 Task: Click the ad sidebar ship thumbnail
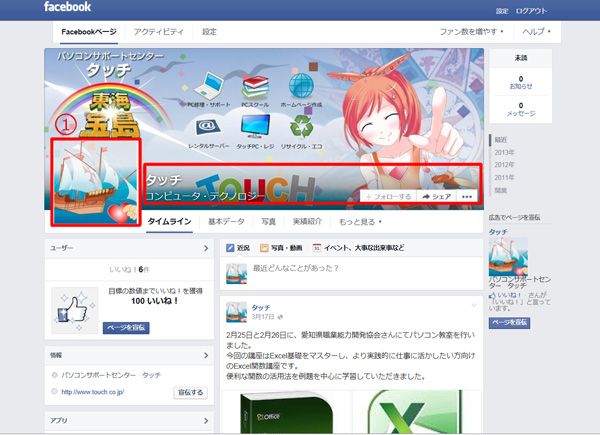point(508,257)
